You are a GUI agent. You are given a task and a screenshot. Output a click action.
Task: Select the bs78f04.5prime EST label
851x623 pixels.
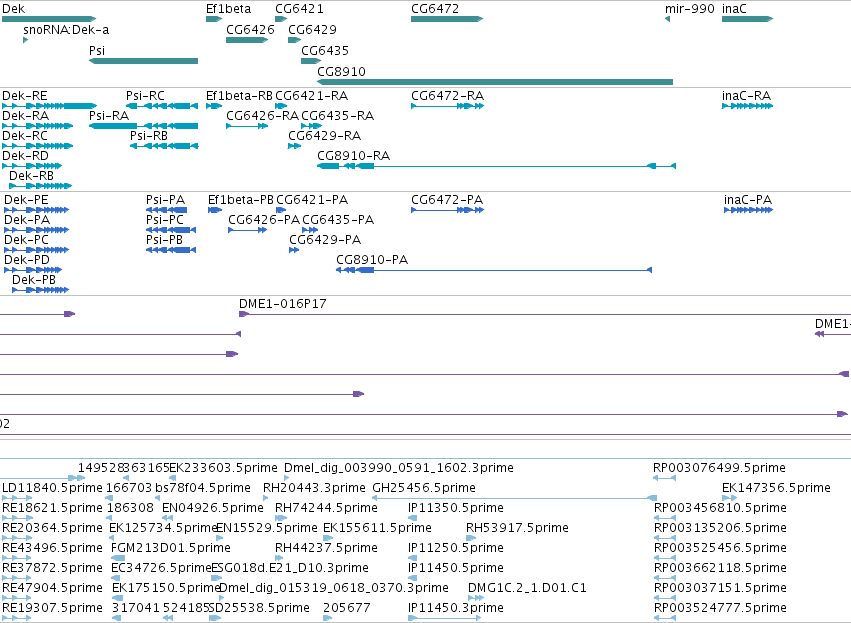(x=203, y=488)
